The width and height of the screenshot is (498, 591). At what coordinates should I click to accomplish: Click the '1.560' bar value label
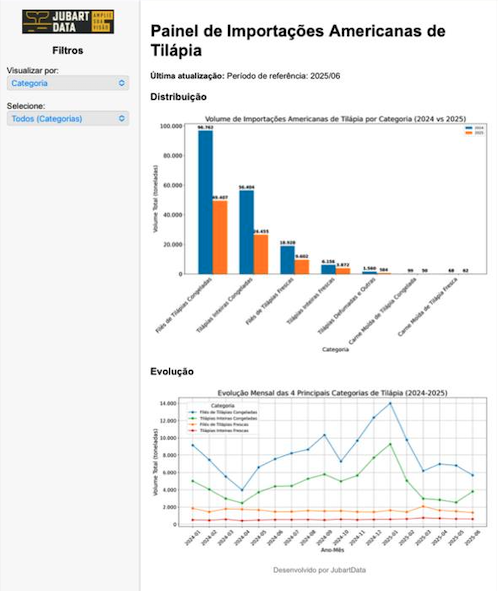pos(369,268)
